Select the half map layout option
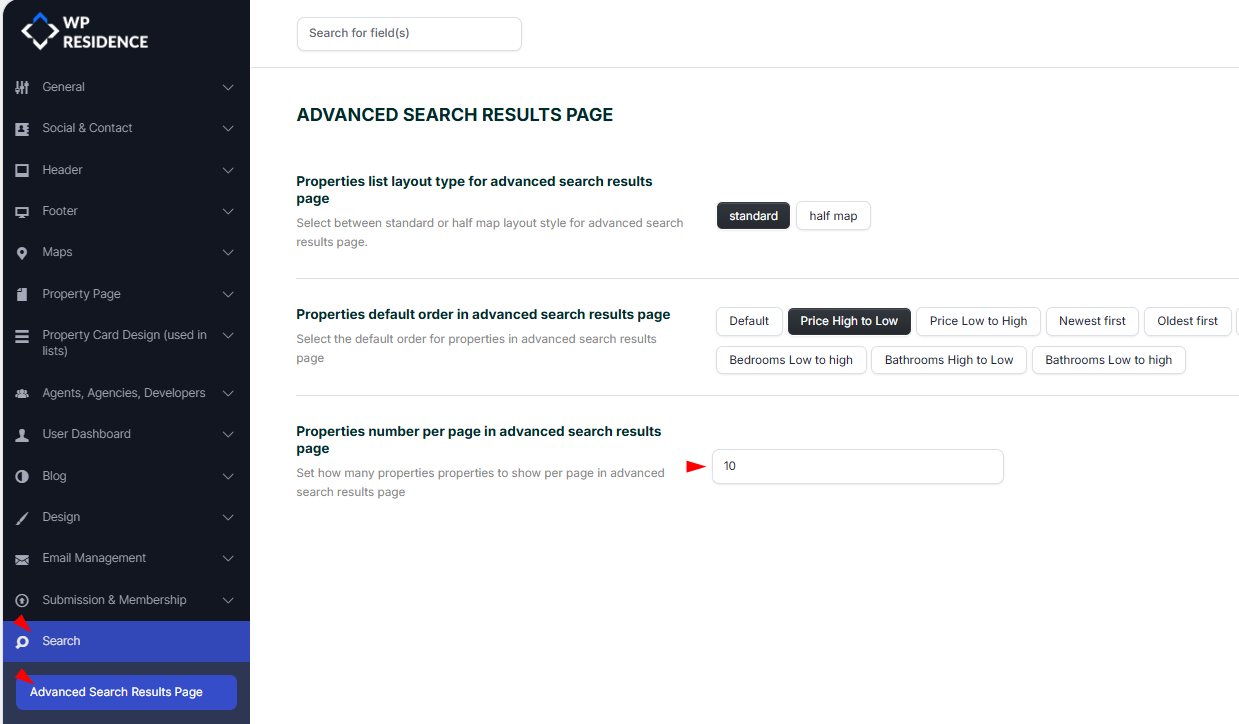 833,216
